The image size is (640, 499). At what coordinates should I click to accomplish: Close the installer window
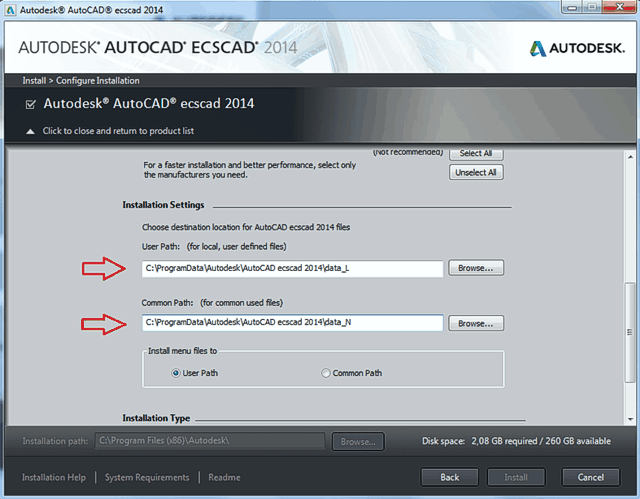619,7
